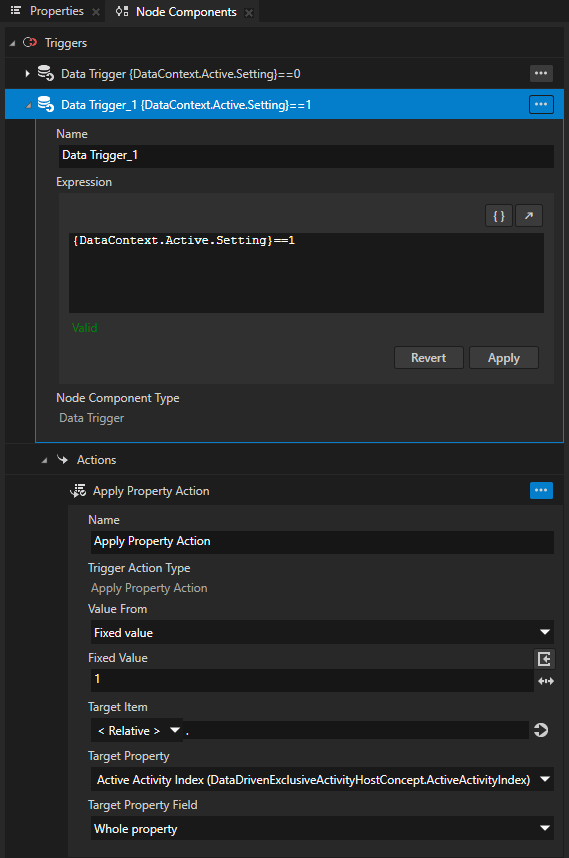
Task: Click the Actions arrow icon
Action: (63, 460)
